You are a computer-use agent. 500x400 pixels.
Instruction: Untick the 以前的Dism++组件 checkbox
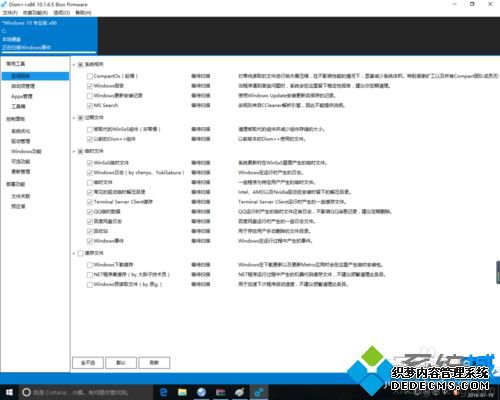click(90, 139)
